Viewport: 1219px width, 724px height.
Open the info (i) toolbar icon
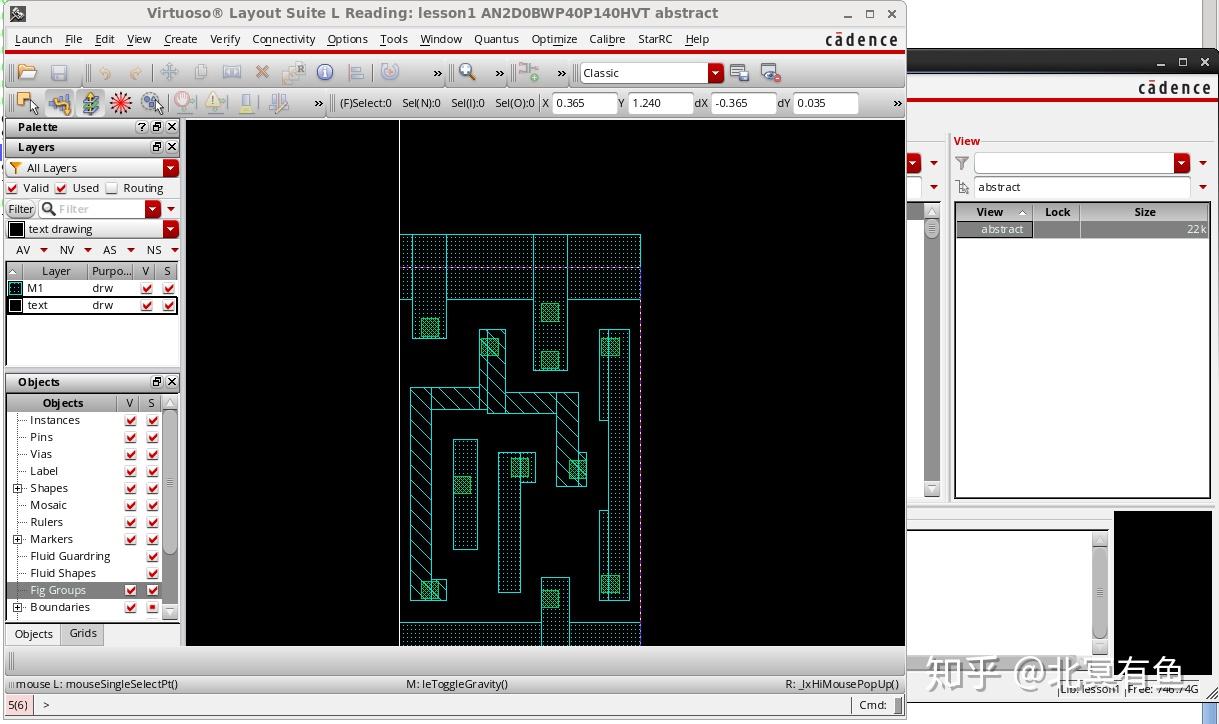pos(323,72)
